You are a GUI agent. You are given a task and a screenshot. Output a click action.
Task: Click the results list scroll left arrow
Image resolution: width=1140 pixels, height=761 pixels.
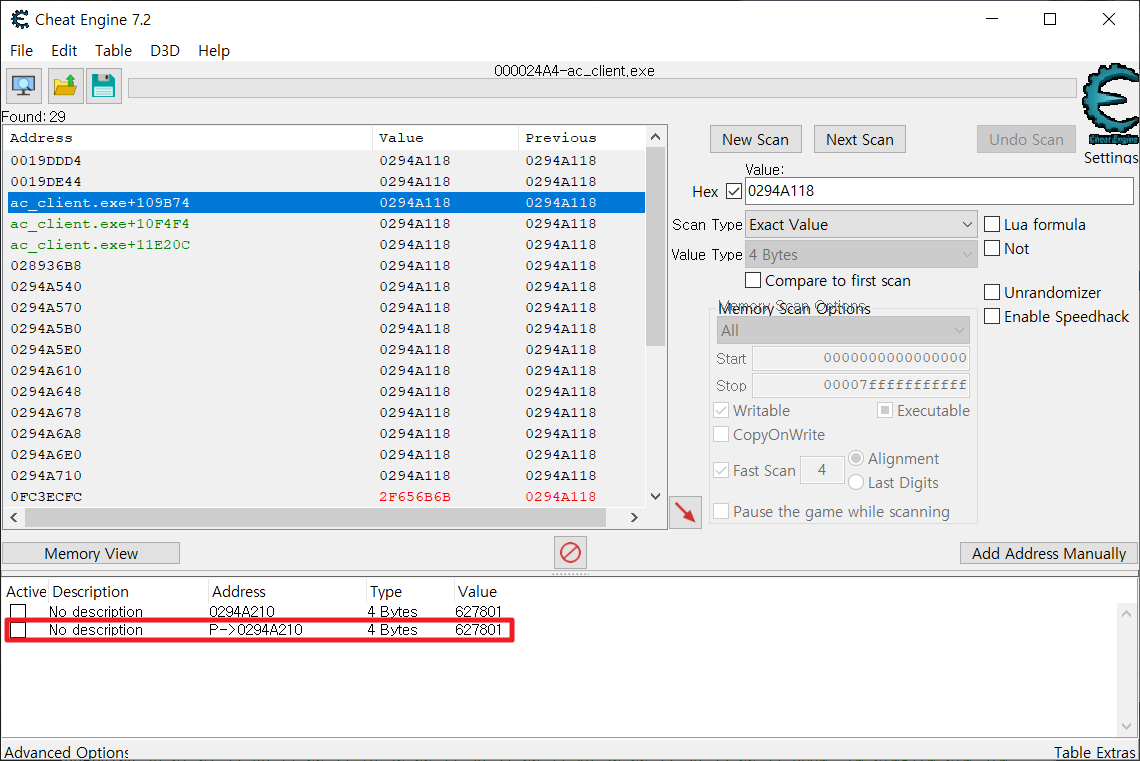tap(14, 518)
